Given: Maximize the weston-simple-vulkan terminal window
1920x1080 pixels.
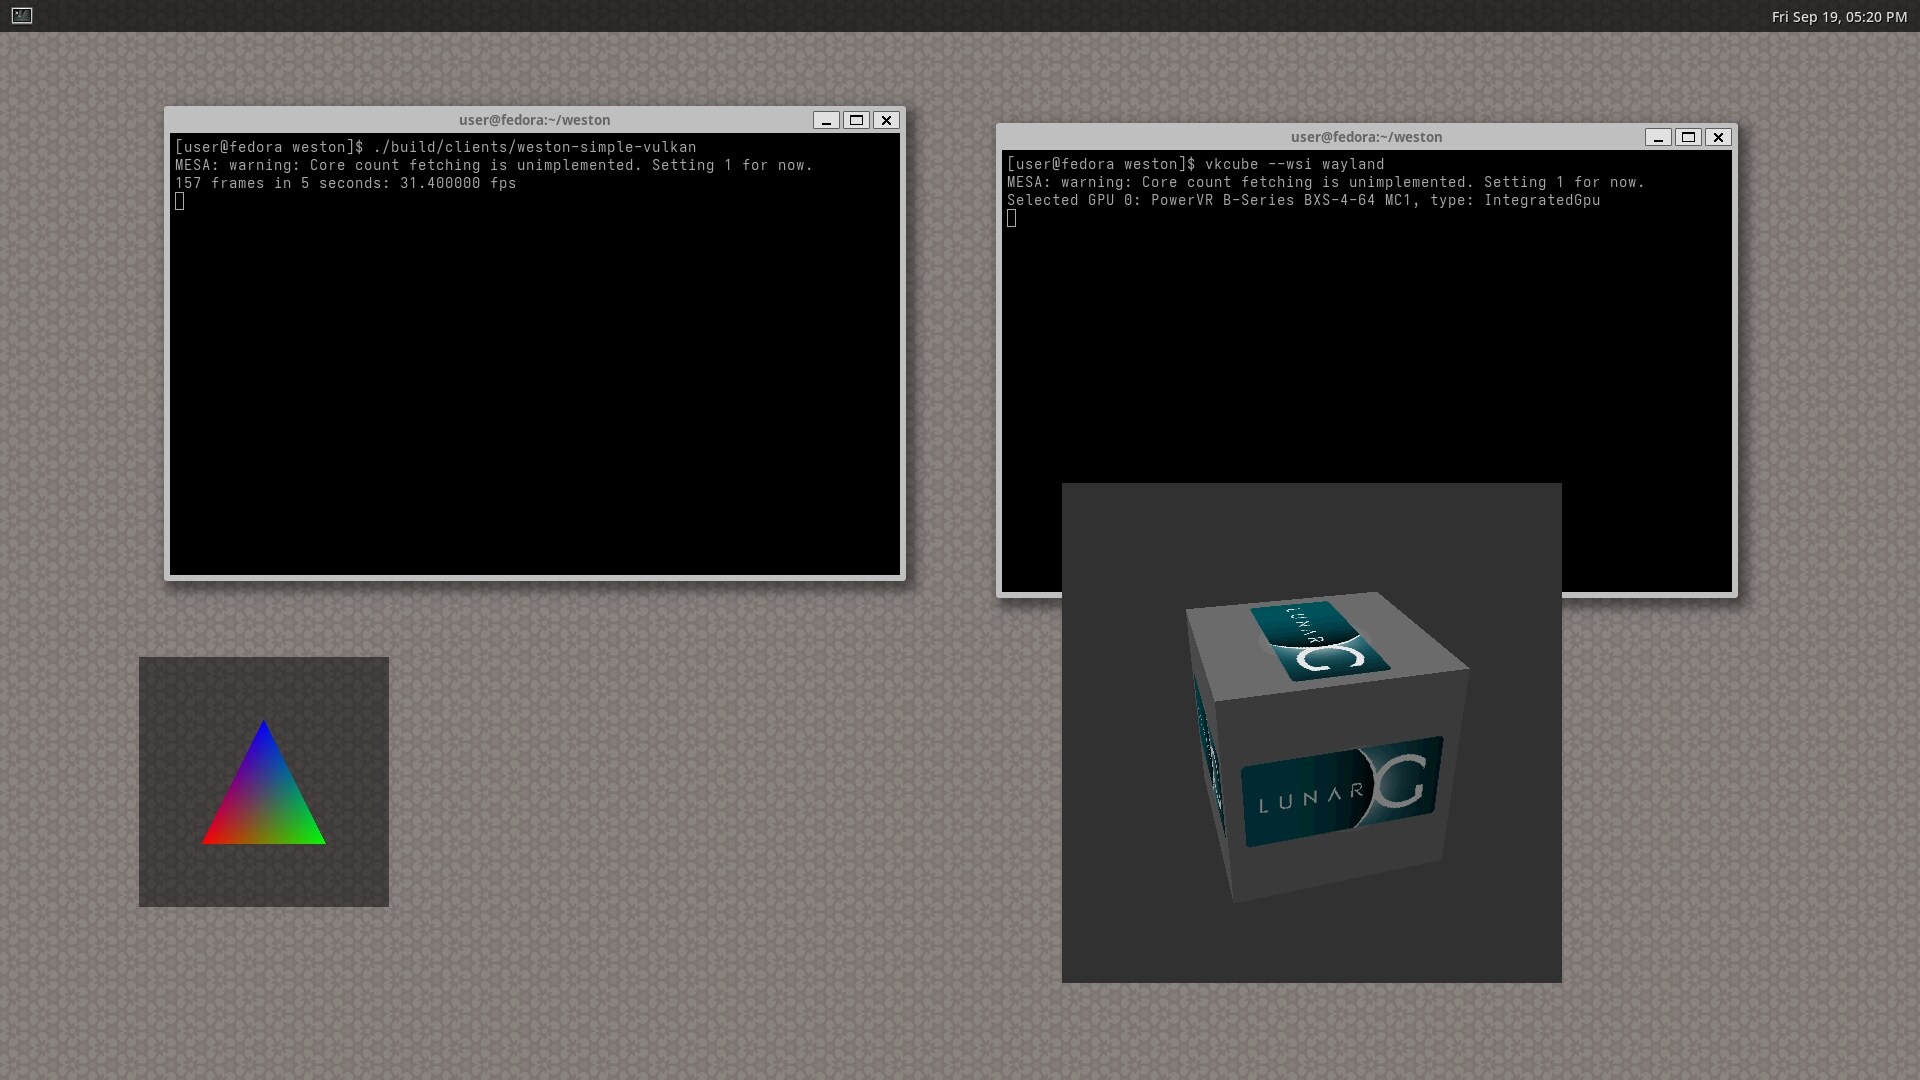Looking at the screenshot, I should (856, 120).
